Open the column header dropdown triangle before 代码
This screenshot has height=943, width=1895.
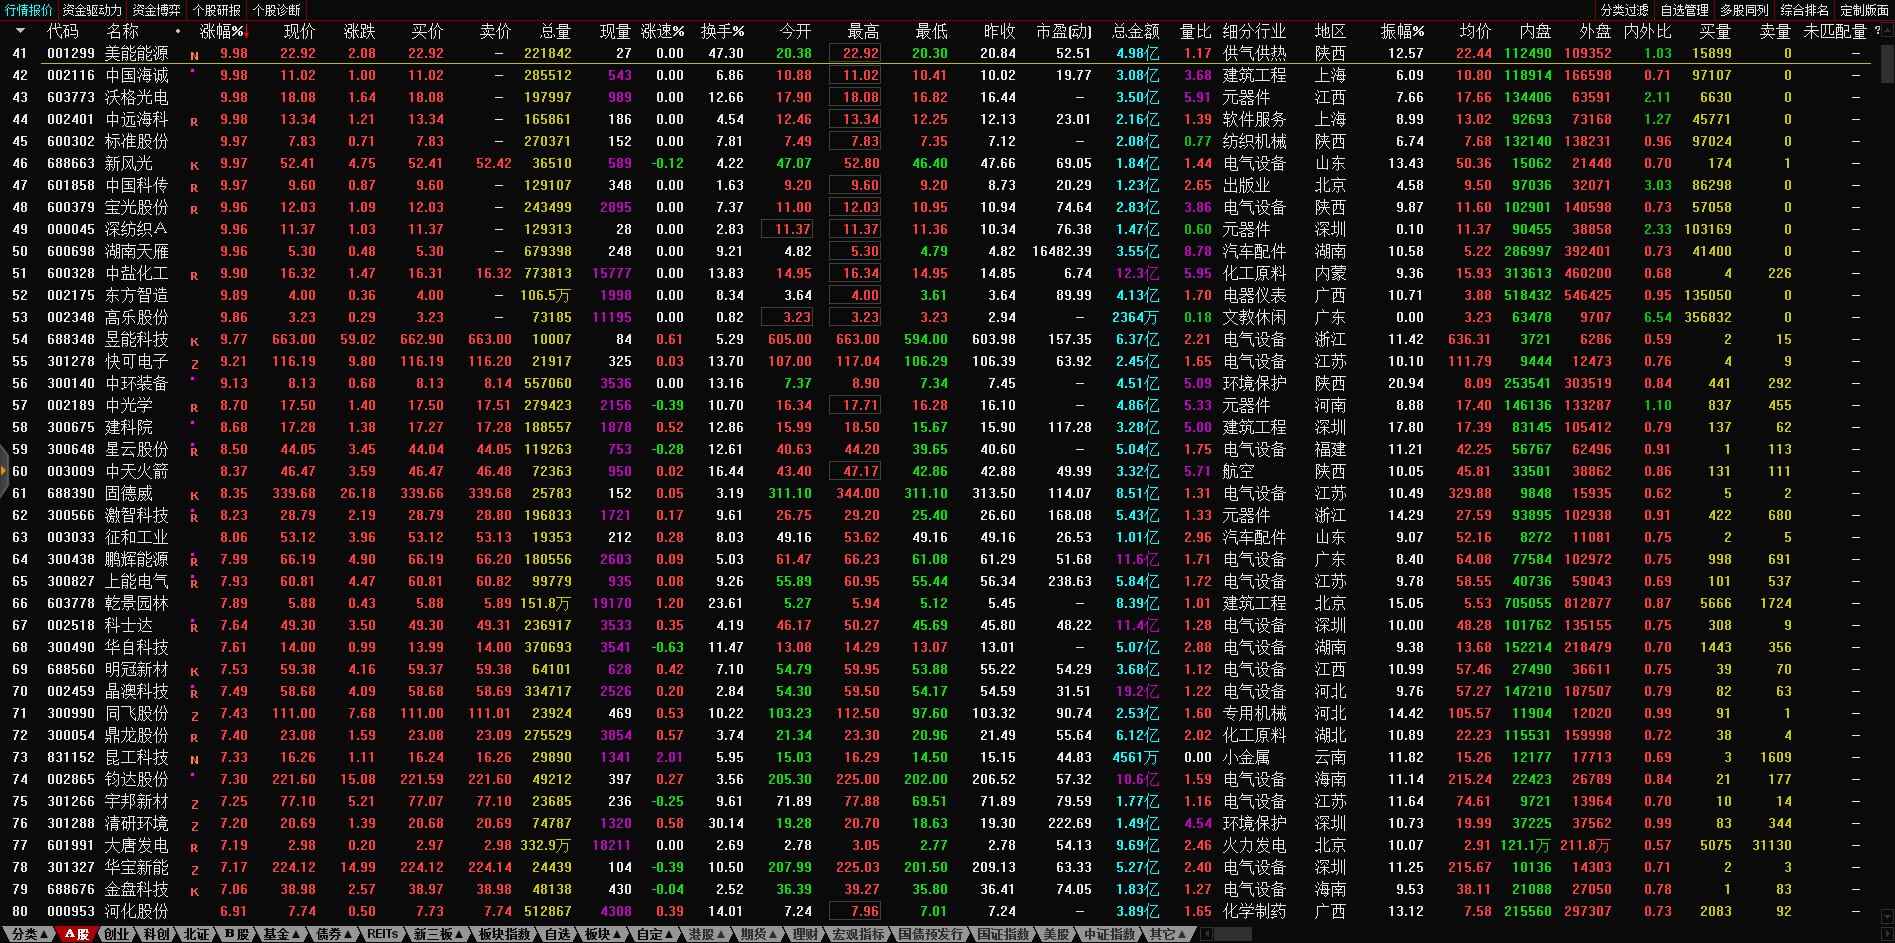click(20, 31)
